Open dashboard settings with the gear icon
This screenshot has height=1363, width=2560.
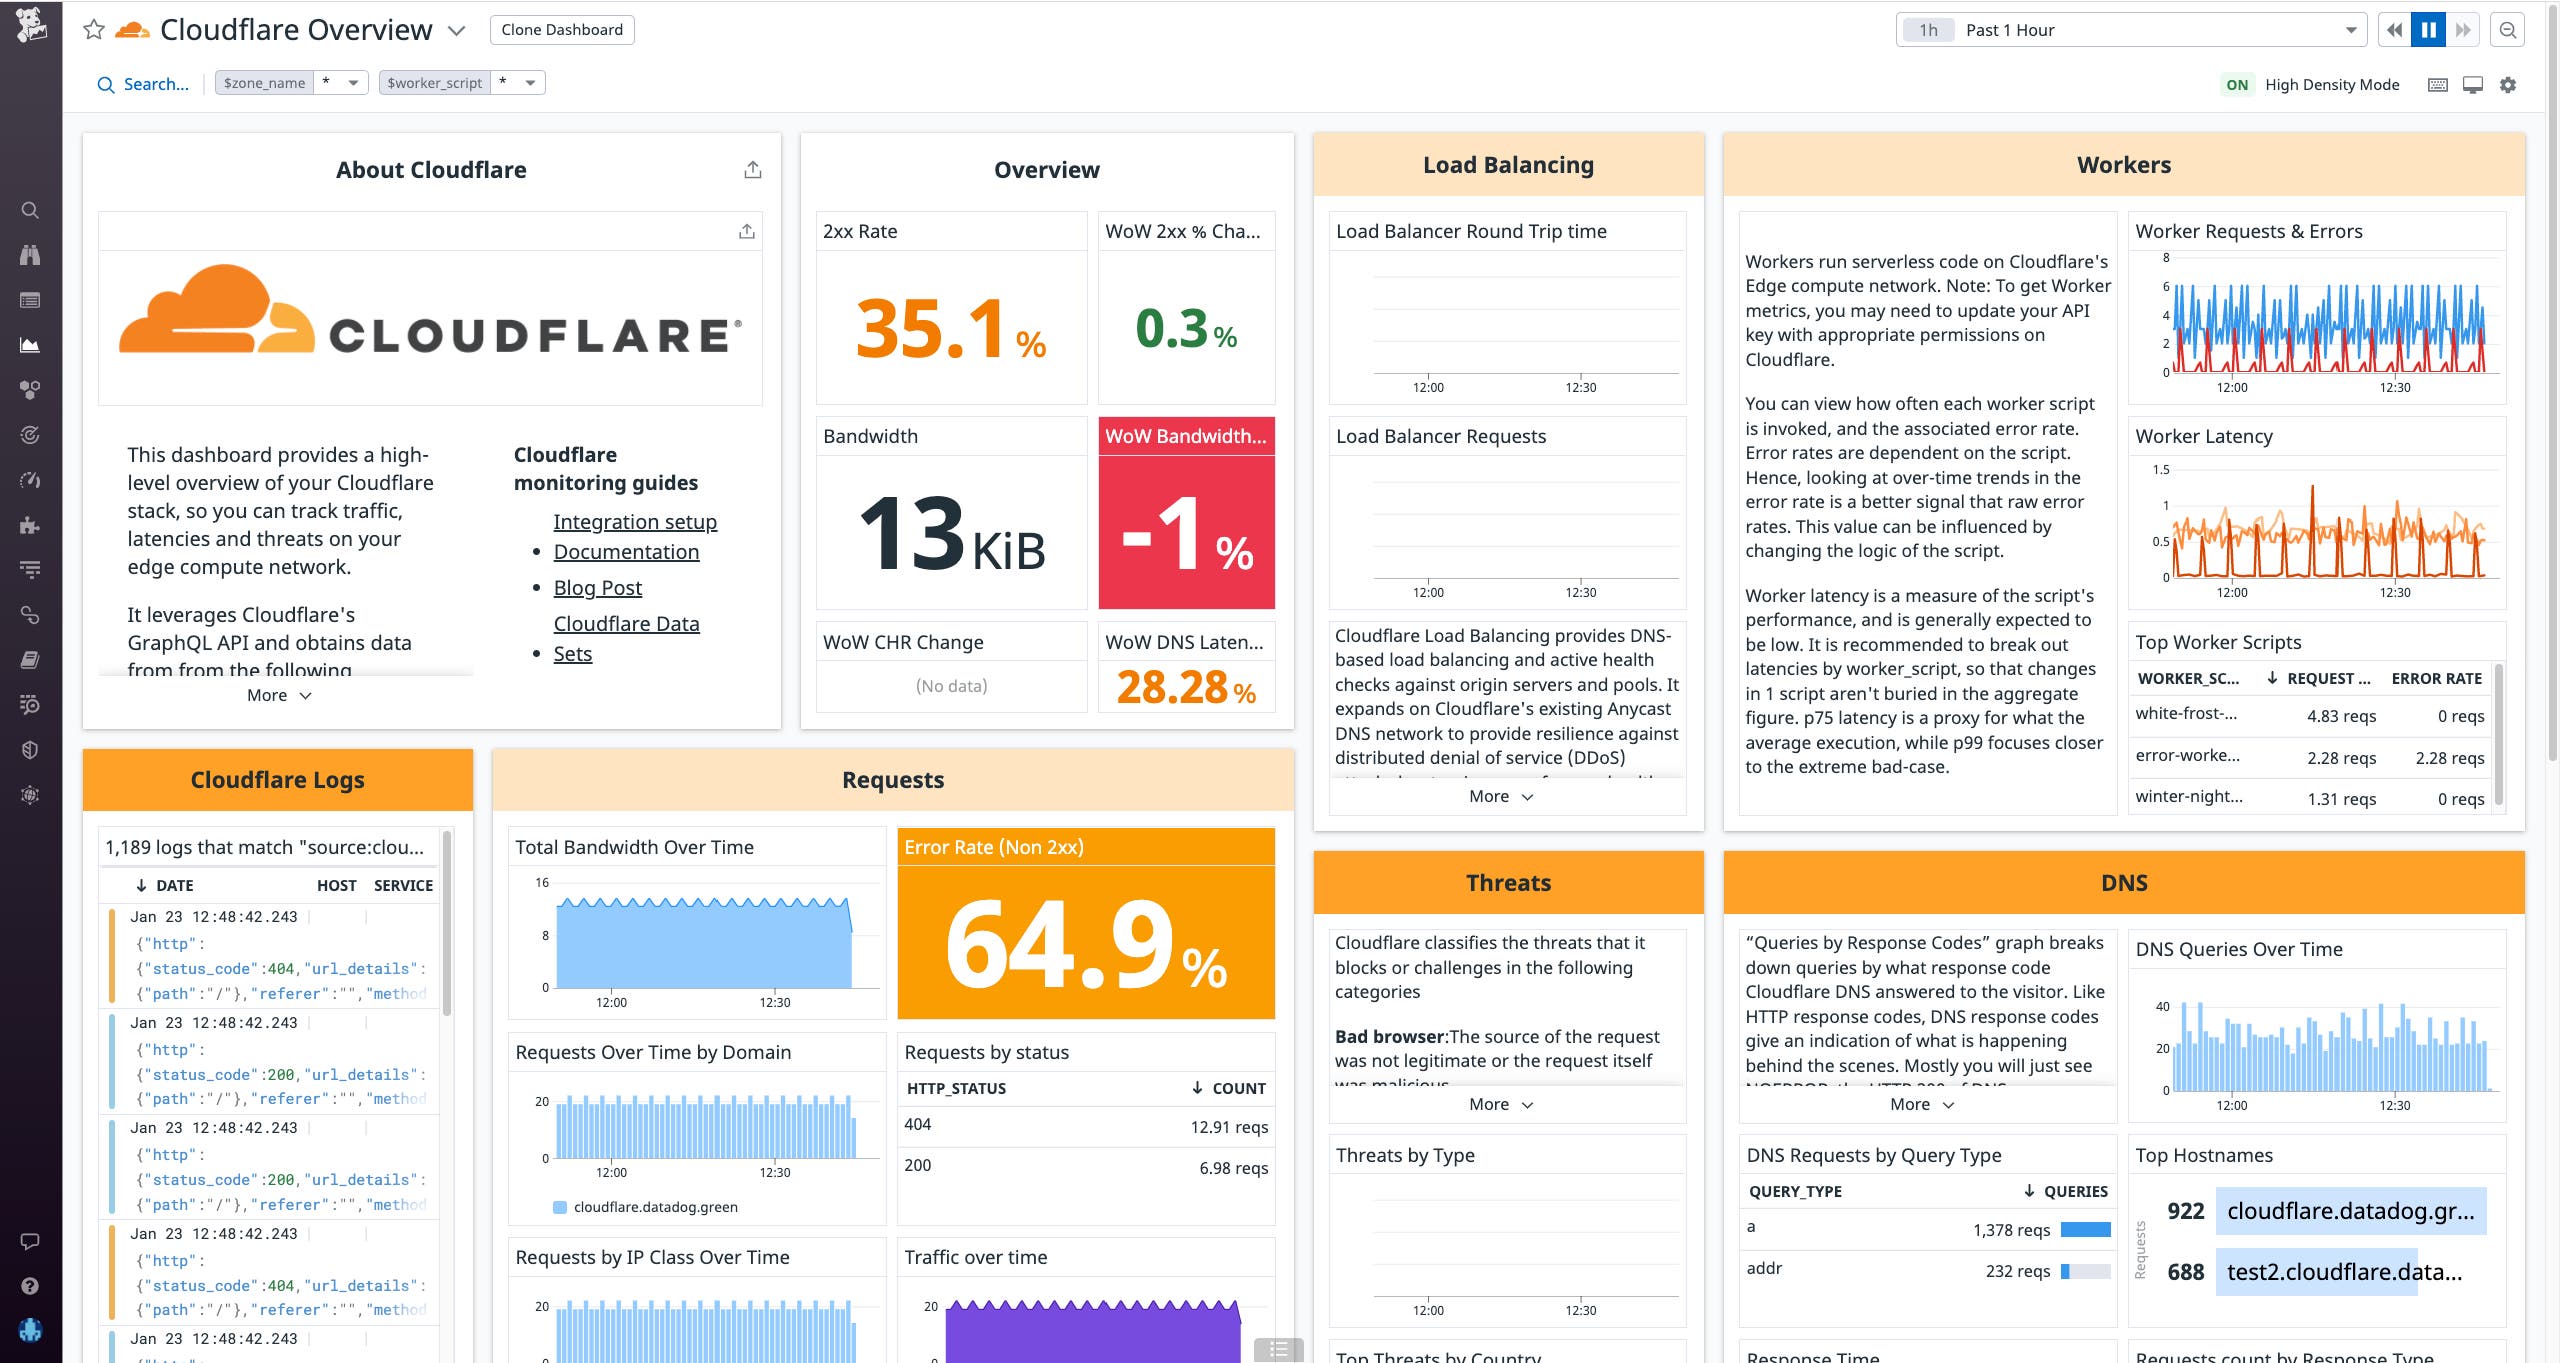(2508, 85)
